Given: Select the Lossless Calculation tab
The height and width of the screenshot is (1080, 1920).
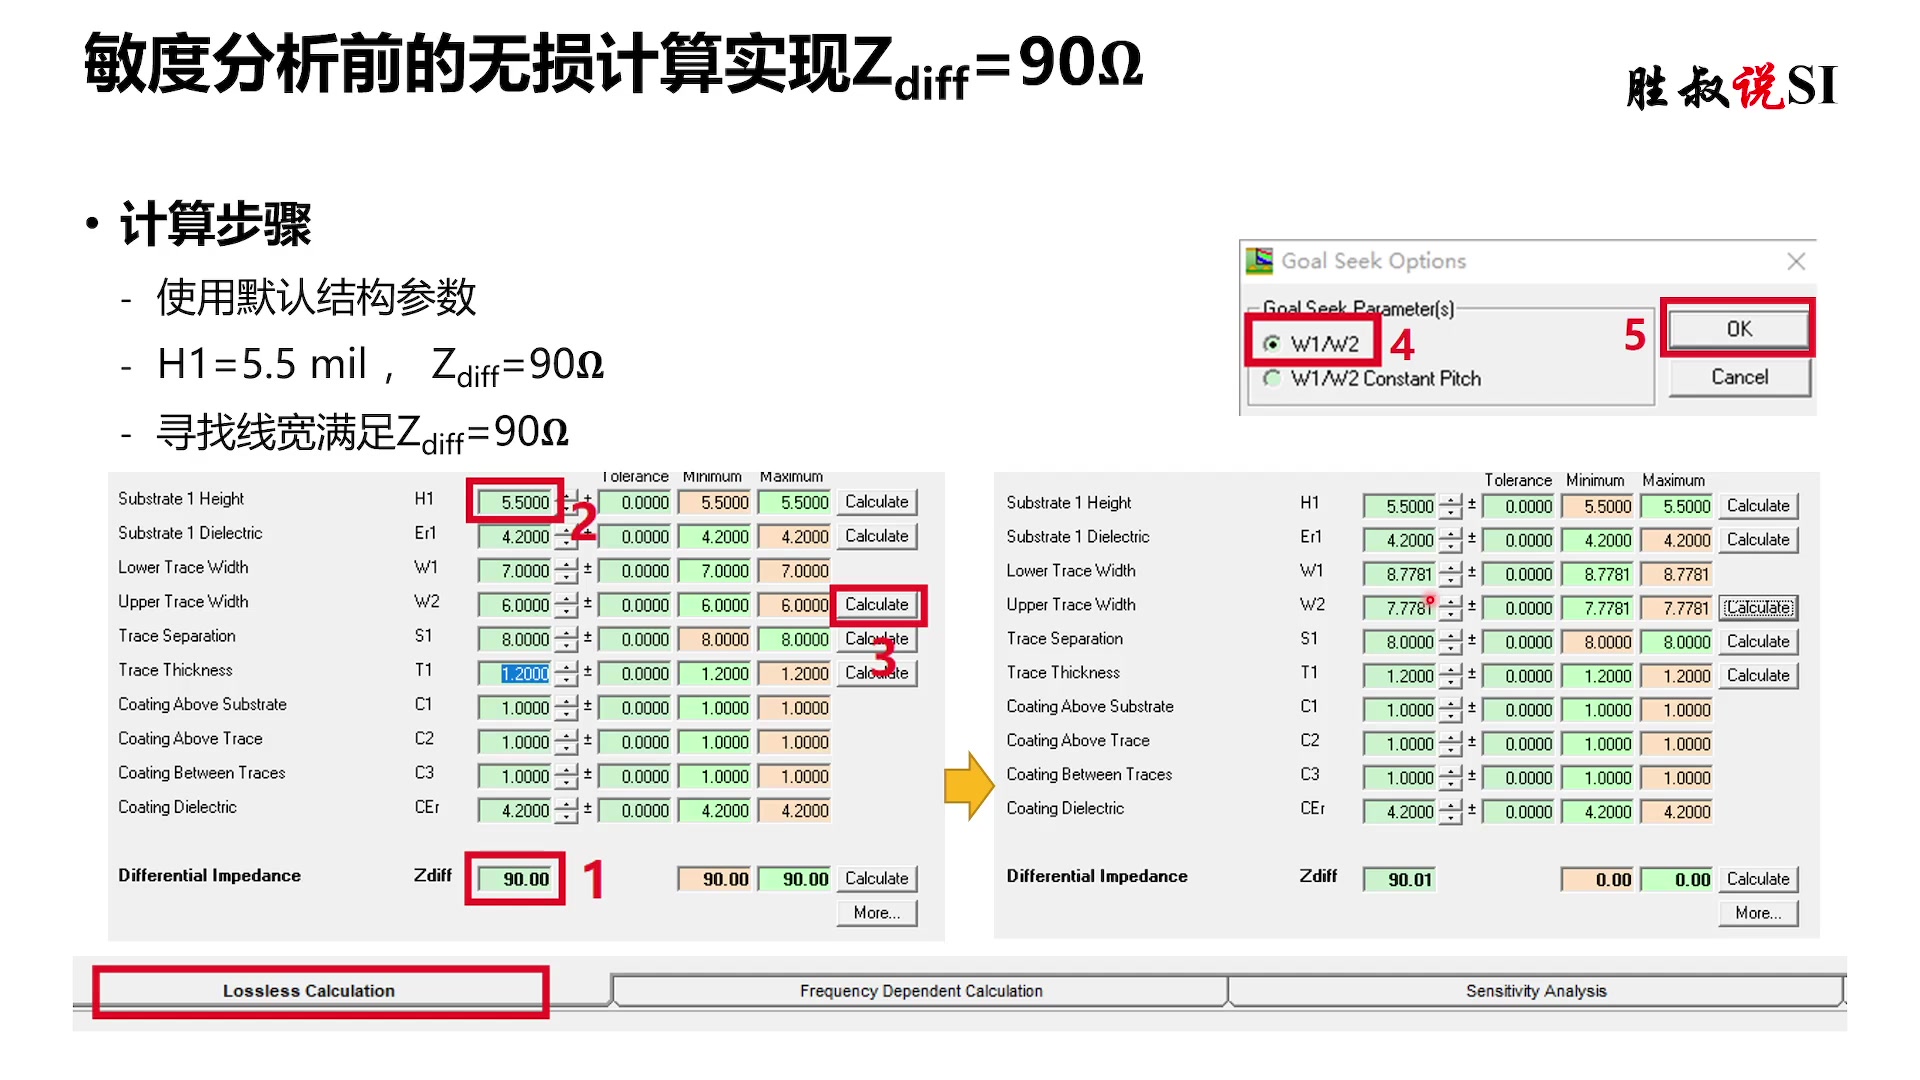Looking at the screenshot, I should (310, 990).
